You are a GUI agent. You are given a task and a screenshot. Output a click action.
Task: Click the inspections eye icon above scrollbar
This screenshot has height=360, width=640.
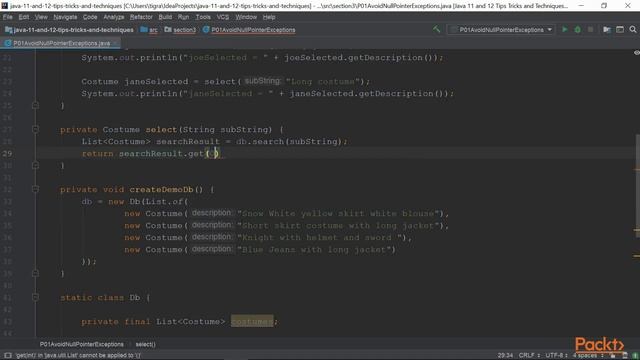tap(636, 53)
